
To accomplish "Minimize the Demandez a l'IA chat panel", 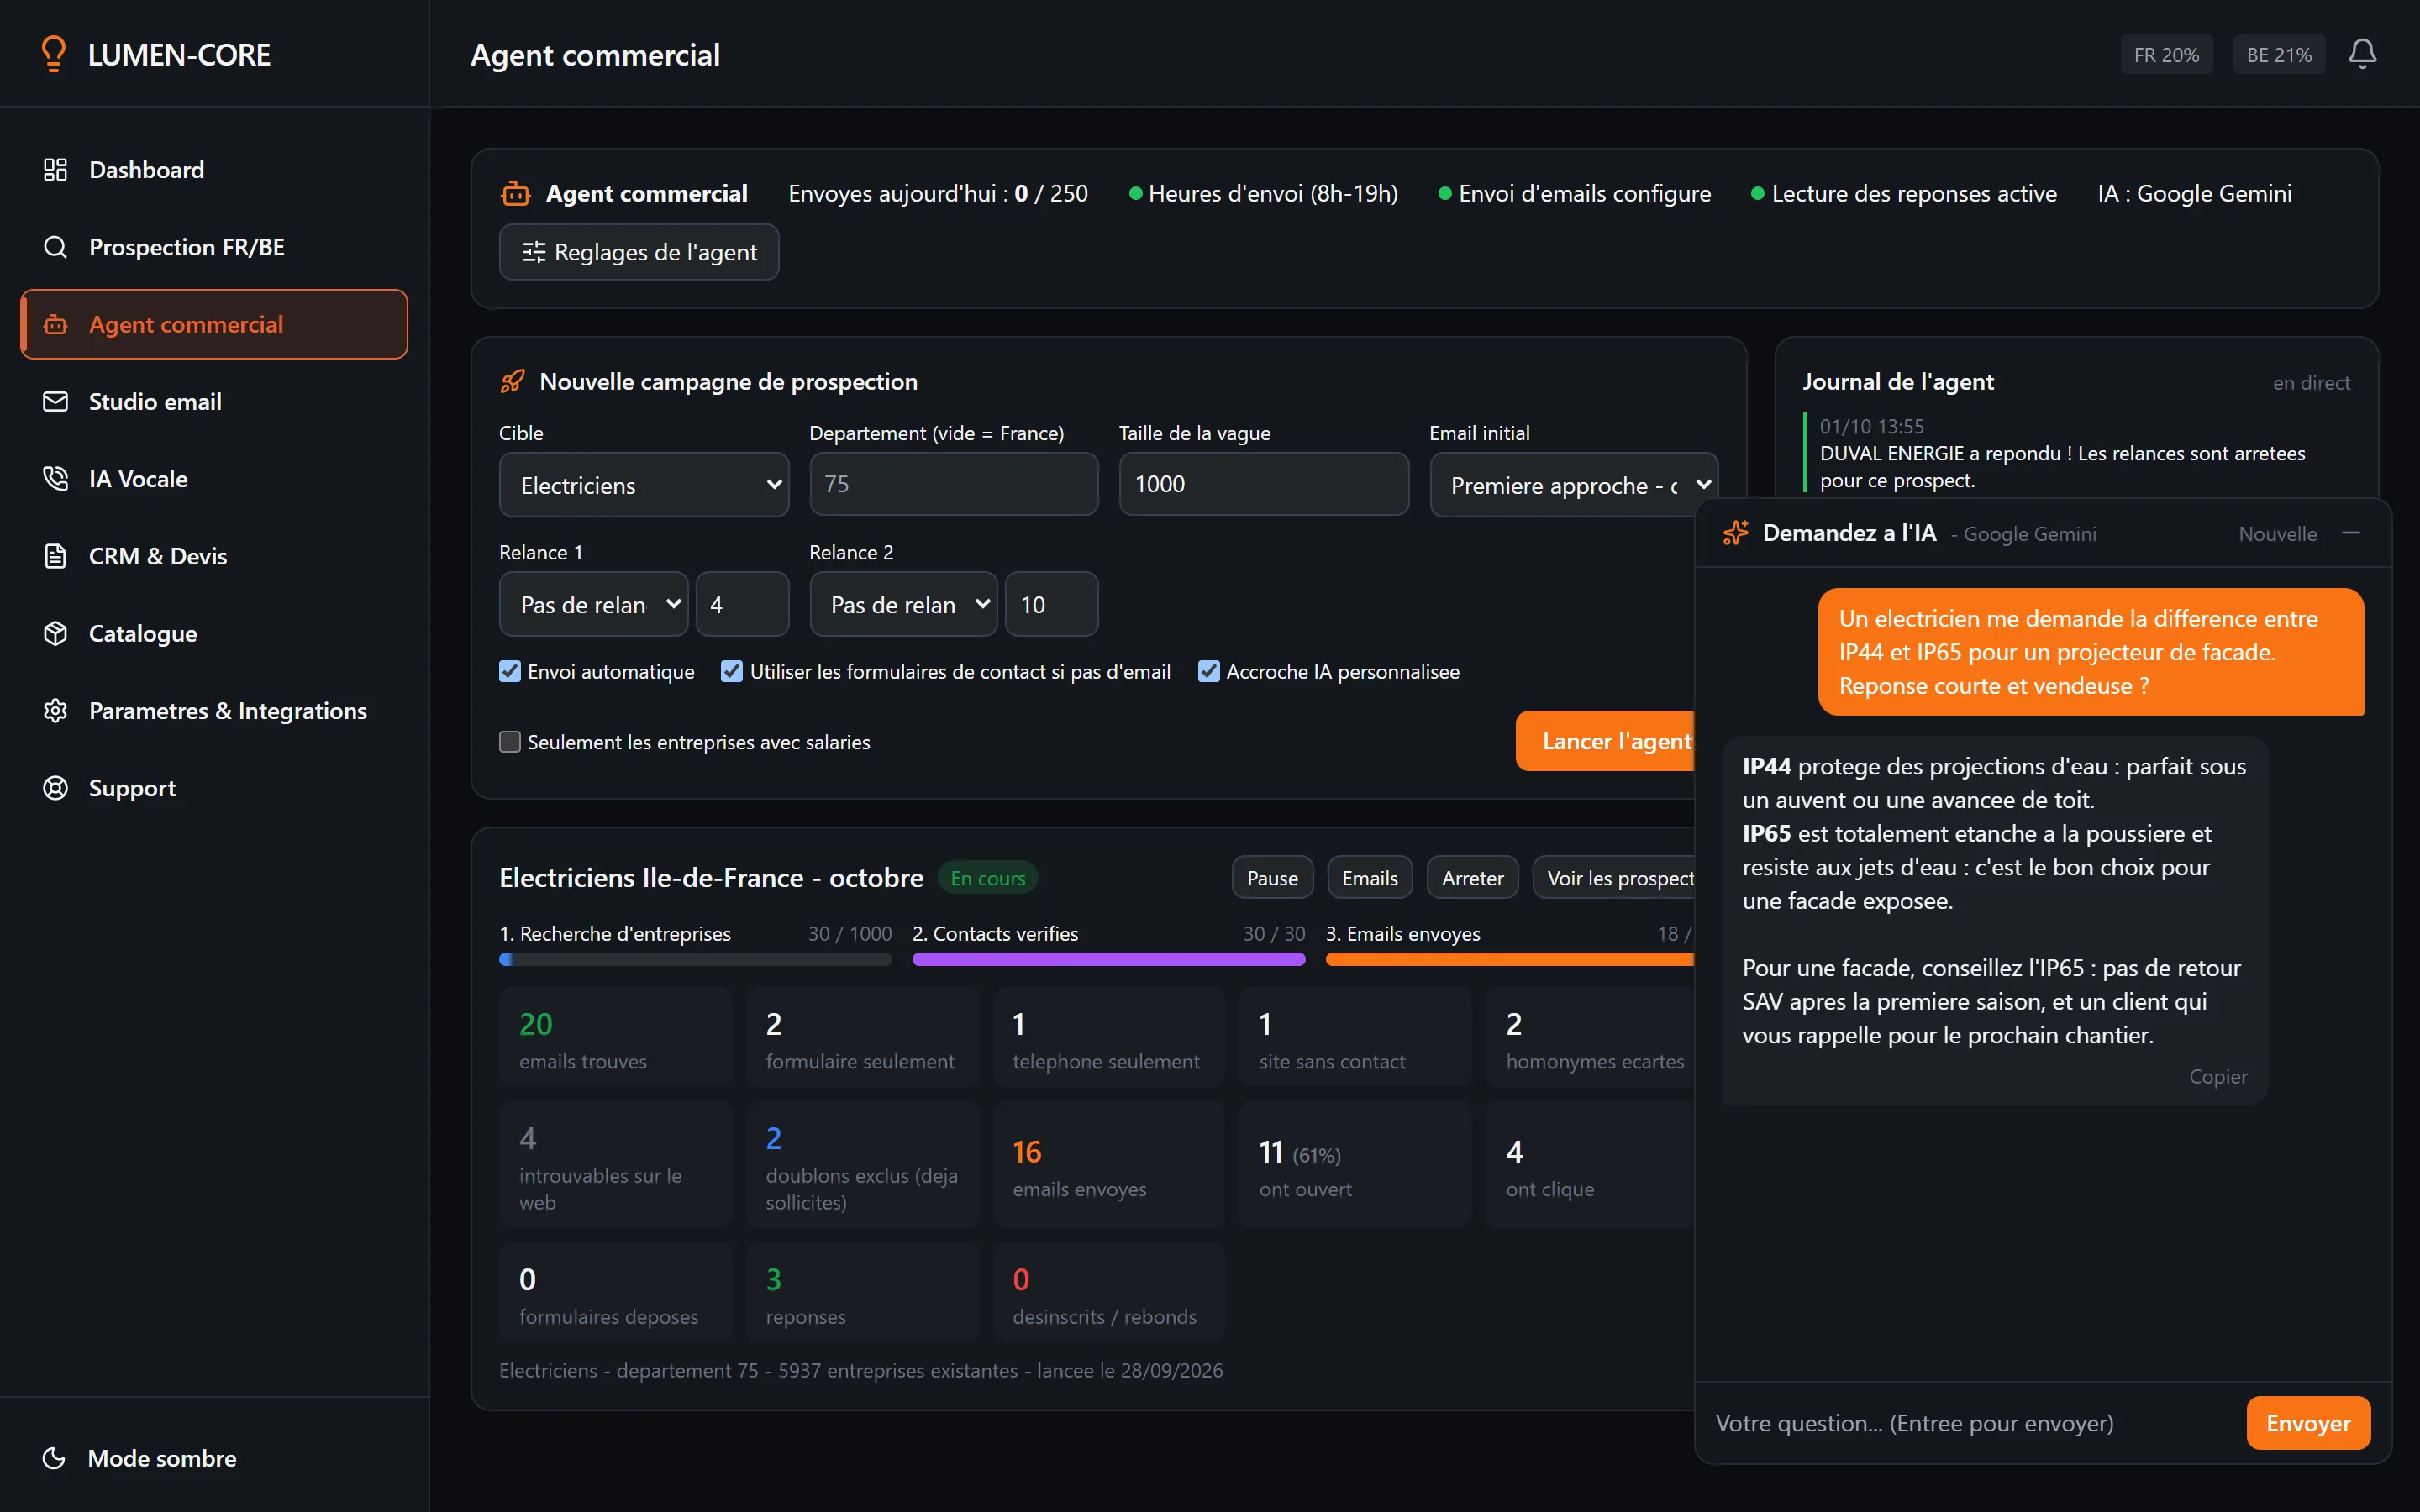I will click(x=2351, y=533).
